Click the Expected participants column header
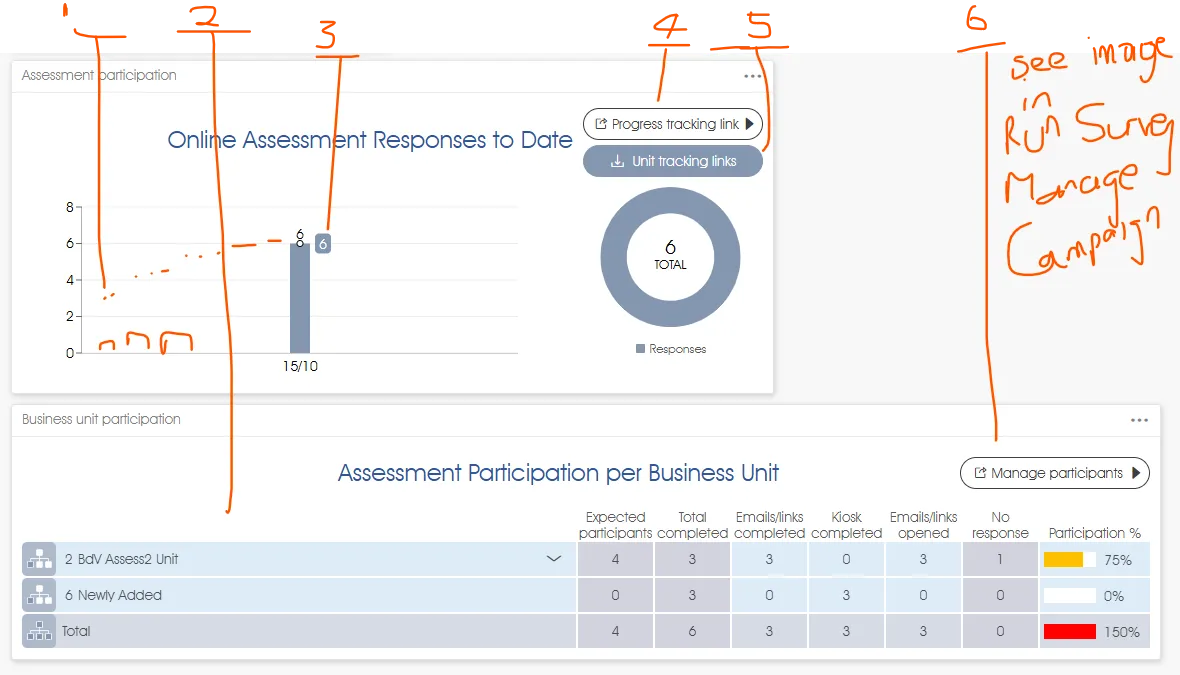The width and height of the screenshot is (1180, 675). 615,525
